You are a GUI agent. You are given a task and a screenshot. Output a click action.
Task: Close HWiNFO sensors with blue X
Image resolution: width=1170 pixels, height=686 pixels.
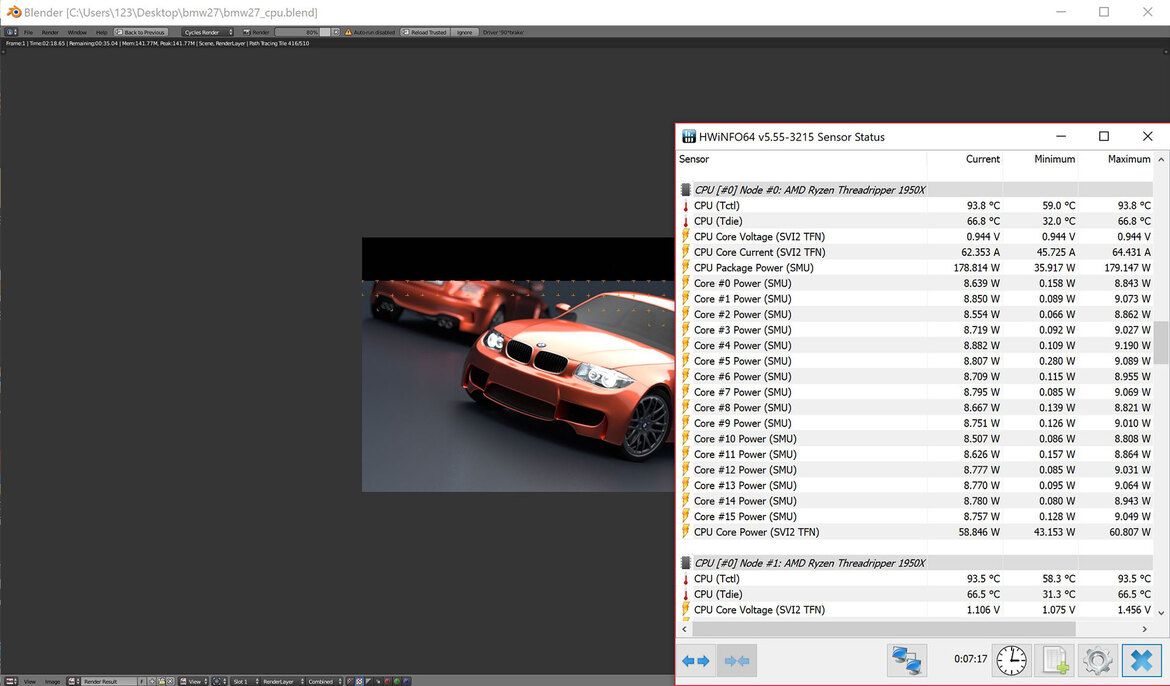[1142, 661]
